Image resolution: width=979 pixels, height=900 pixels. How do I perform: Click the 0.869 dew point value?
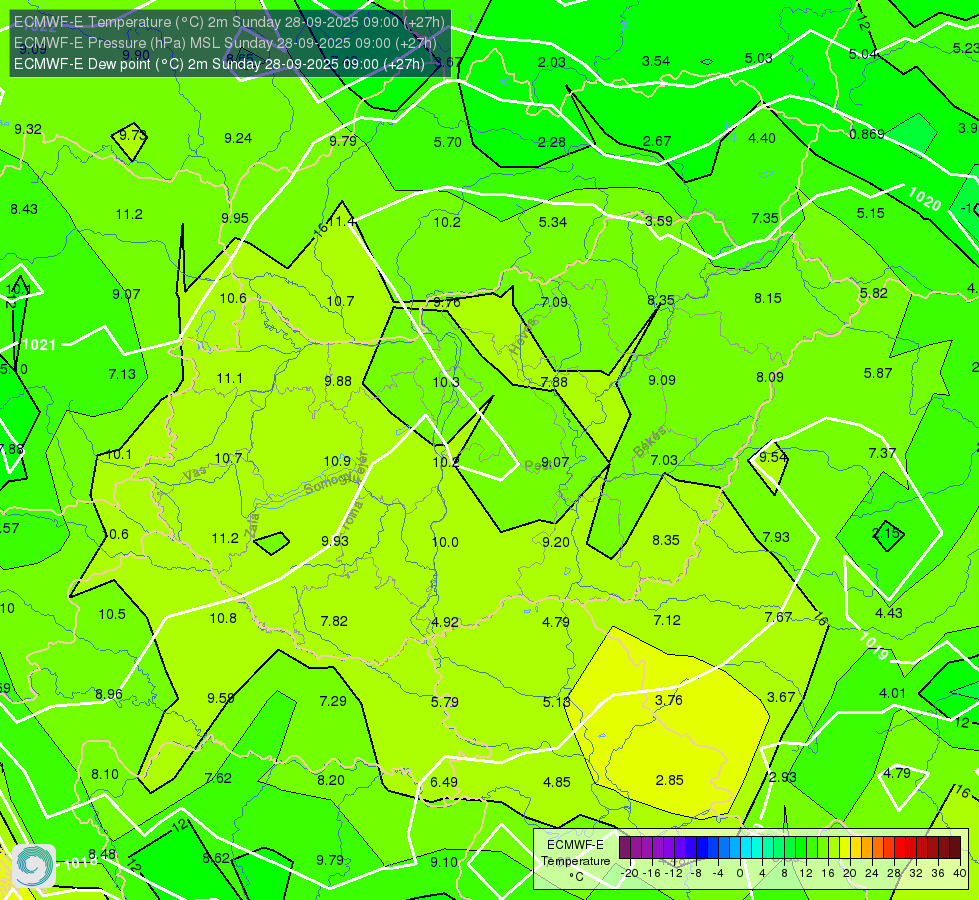click(x=867, y=134)
